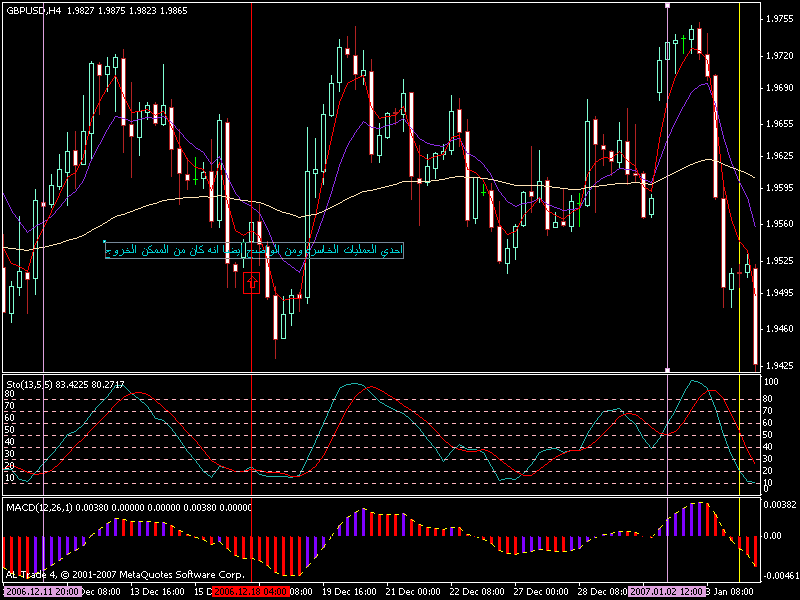Click the 27 Dec 00:00 time label

tap(539, 592)
